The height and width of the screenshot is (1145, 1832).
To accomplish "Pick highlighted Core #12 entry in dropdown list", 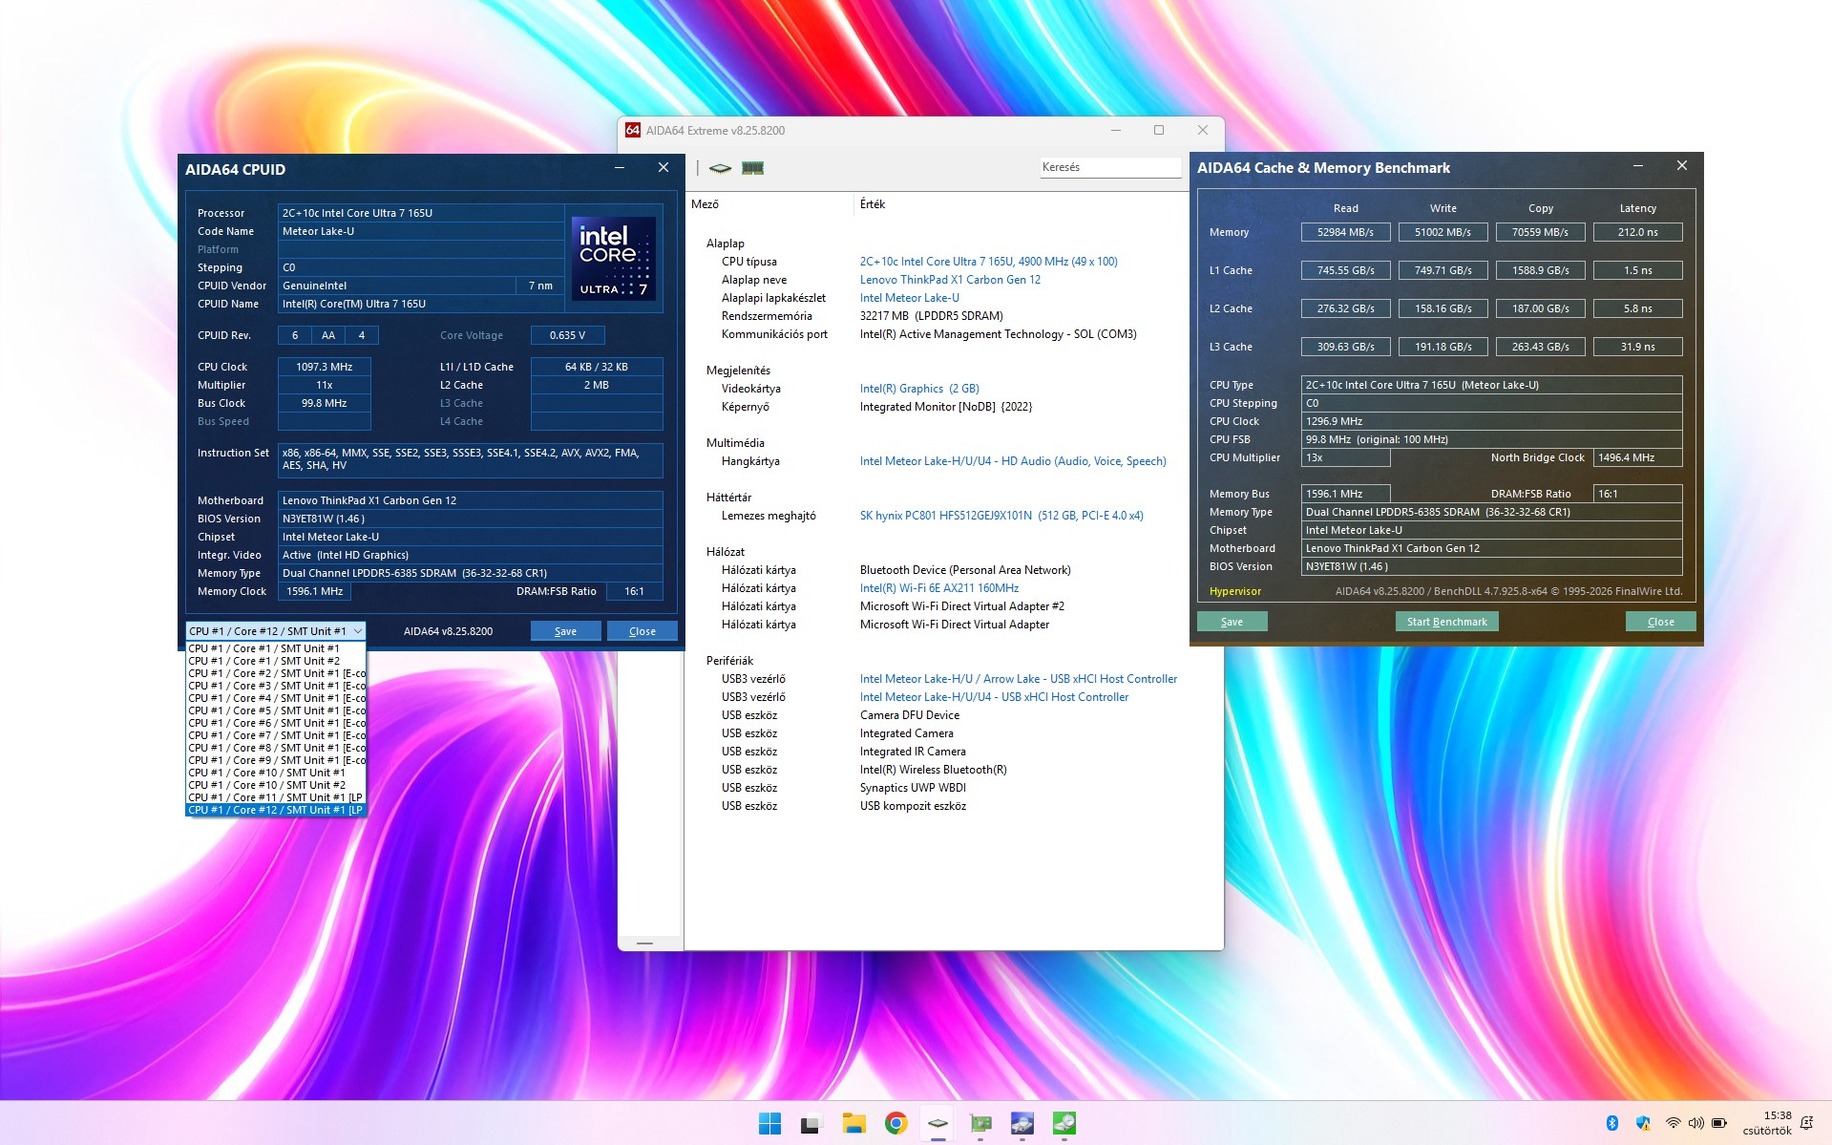I will tap(276, 810).
